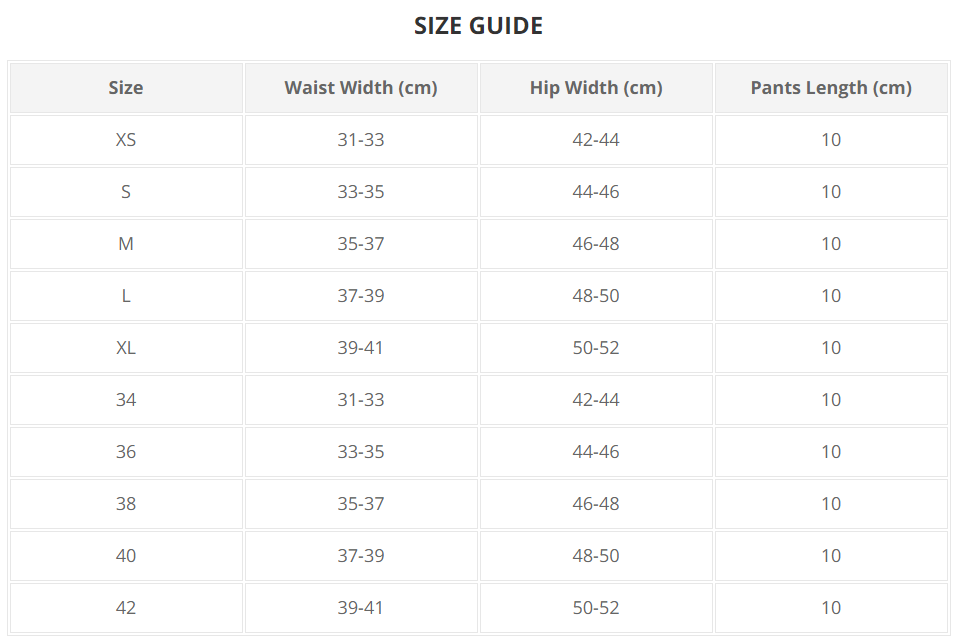Click the Waist Width (cm) header
Image resolution: width=962 pixels, height=641 pixels.
[361, 88]
